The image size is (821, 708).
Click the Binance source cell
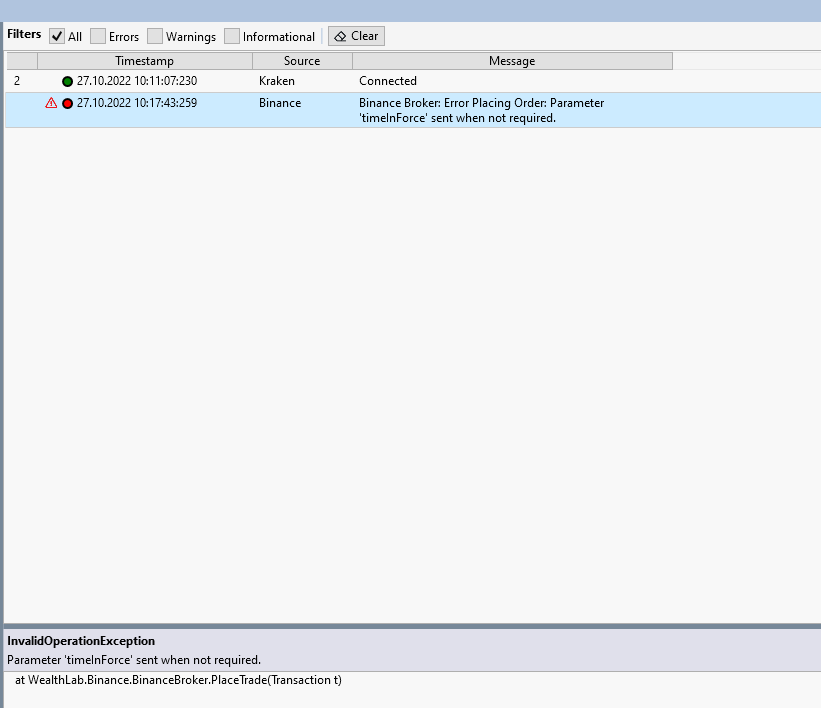tap(280, 103)
